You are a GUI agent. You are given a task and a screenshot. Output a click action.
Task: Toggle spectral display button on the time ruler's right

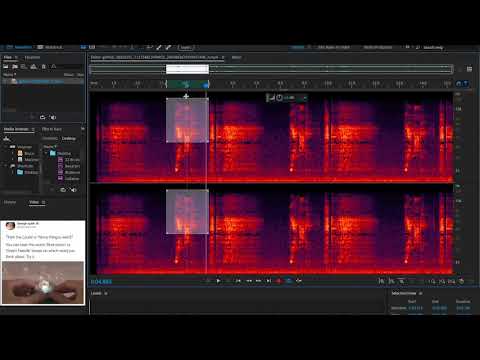pos(459,84)
